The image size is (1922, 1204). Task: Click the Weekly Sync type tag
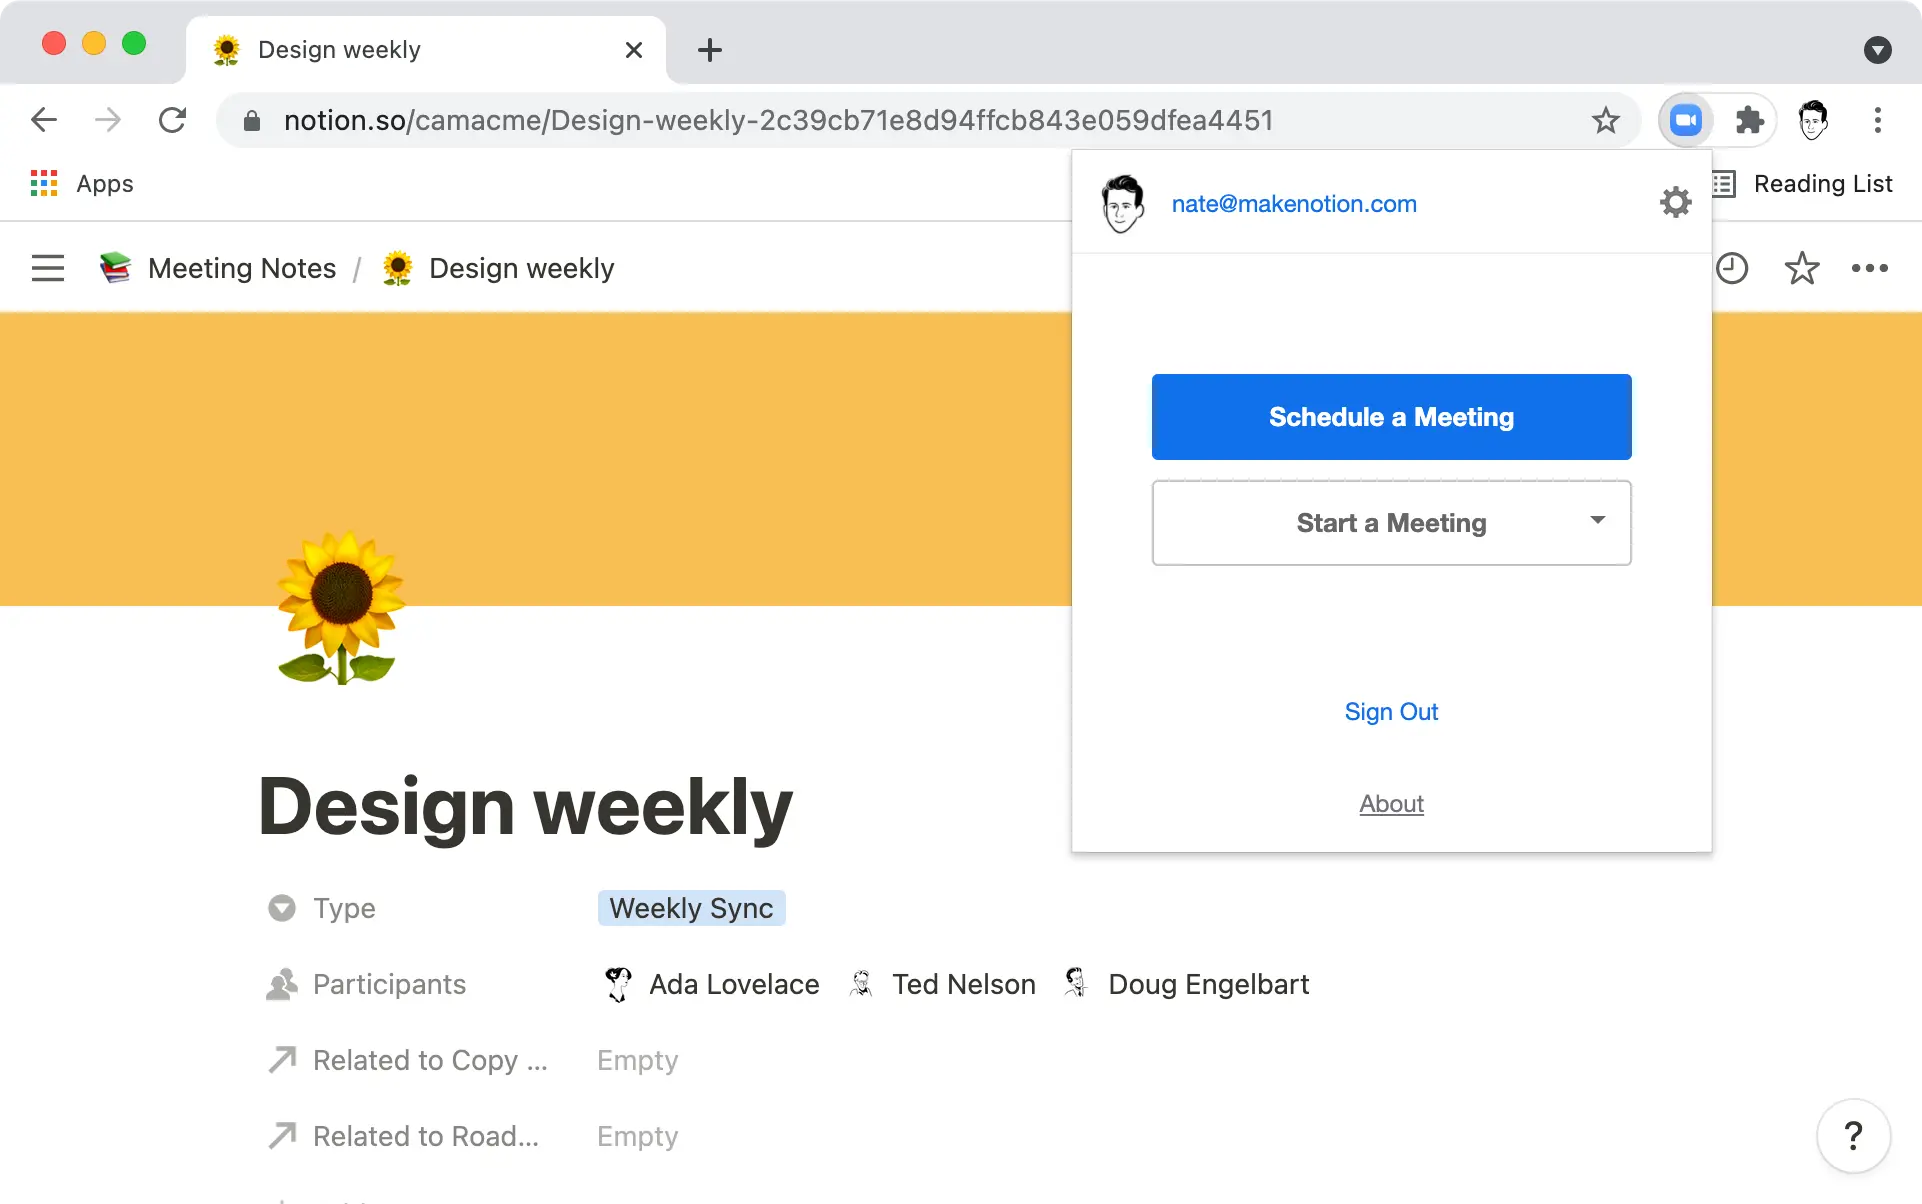(691, 908)
